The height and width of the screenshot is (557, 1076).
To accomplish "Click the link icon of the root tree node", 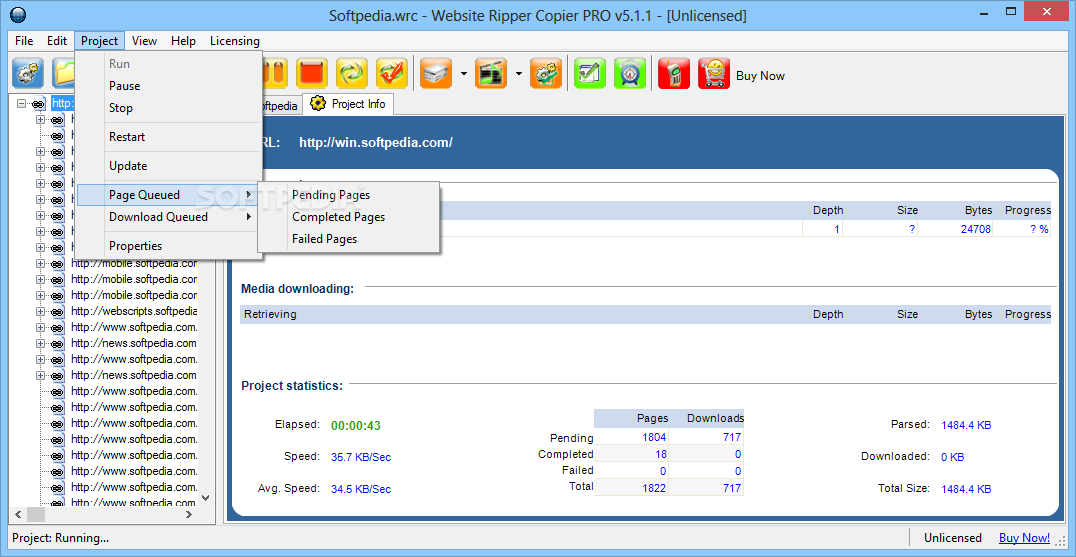I will 38,104.
